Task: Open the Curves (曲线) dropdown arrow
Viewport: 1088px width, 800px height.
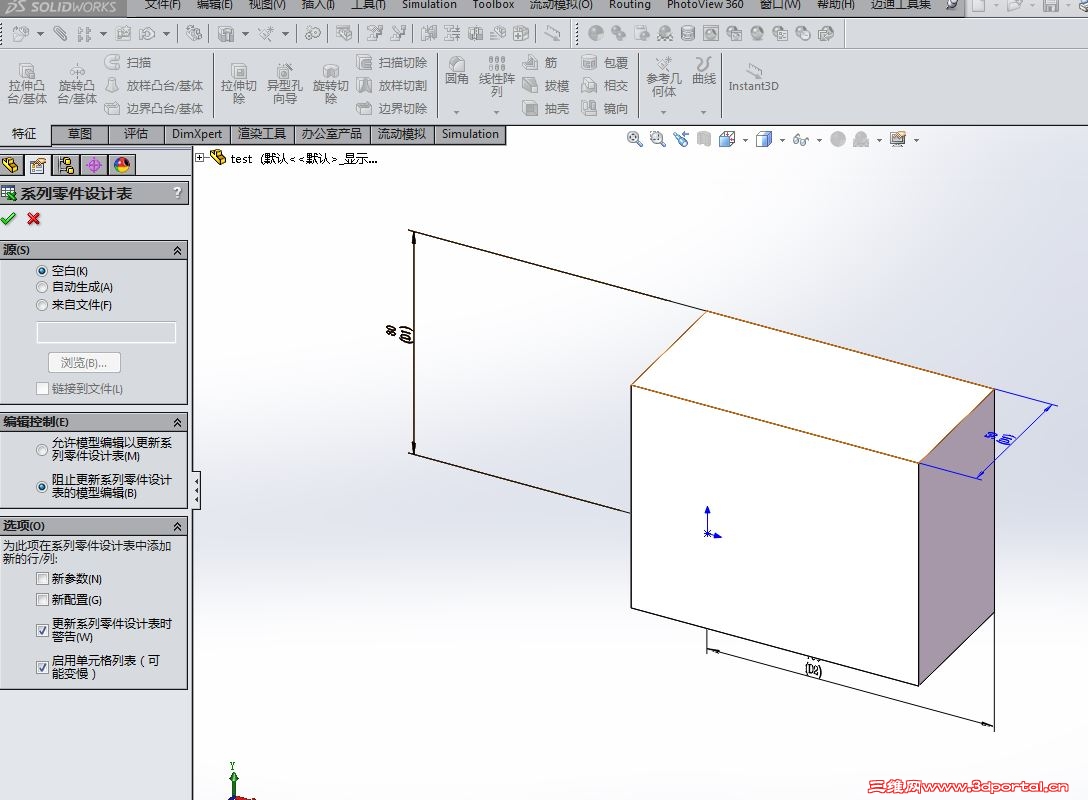Action: (x=704, y=111)
